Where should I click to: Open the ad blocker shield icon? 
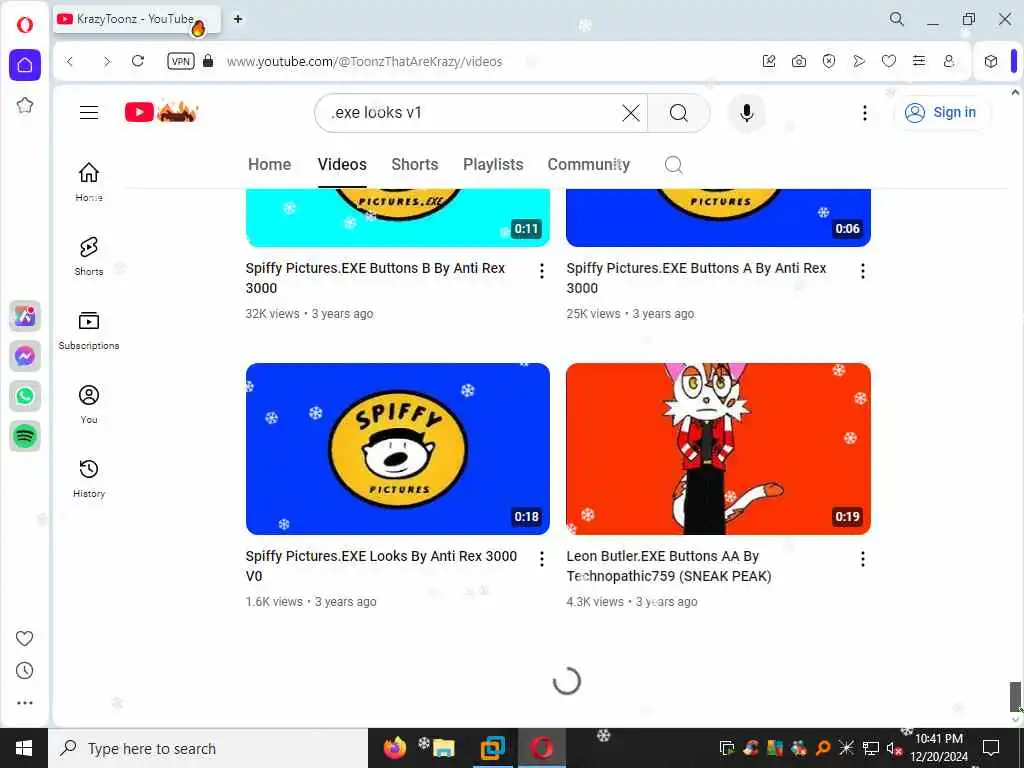point(829,61)
